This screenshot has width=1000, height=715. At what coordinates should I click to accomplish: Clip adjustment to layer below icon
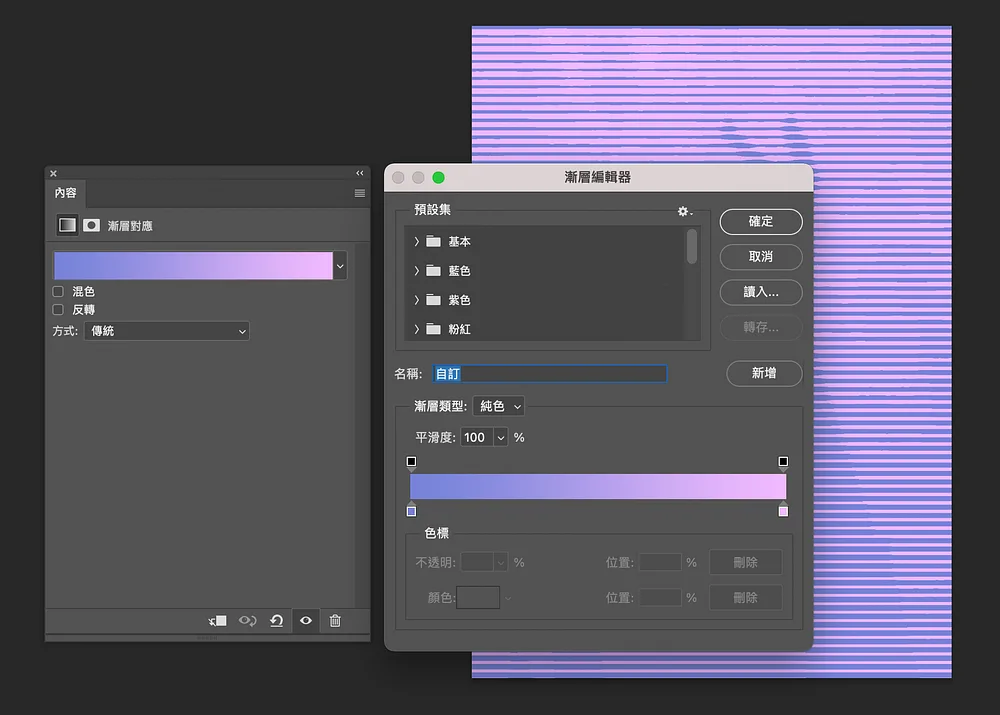217,621
